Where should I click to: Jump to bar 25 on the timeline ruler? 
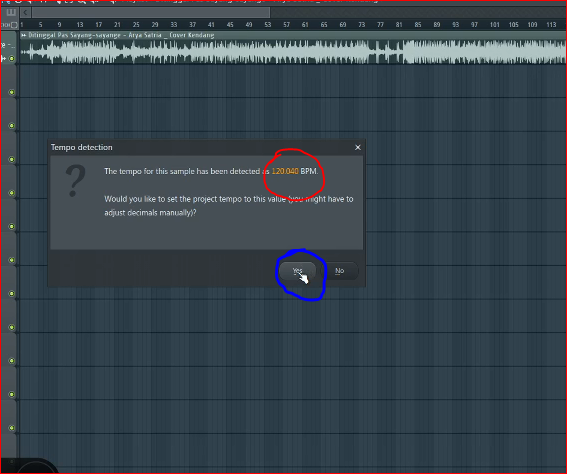136,25
